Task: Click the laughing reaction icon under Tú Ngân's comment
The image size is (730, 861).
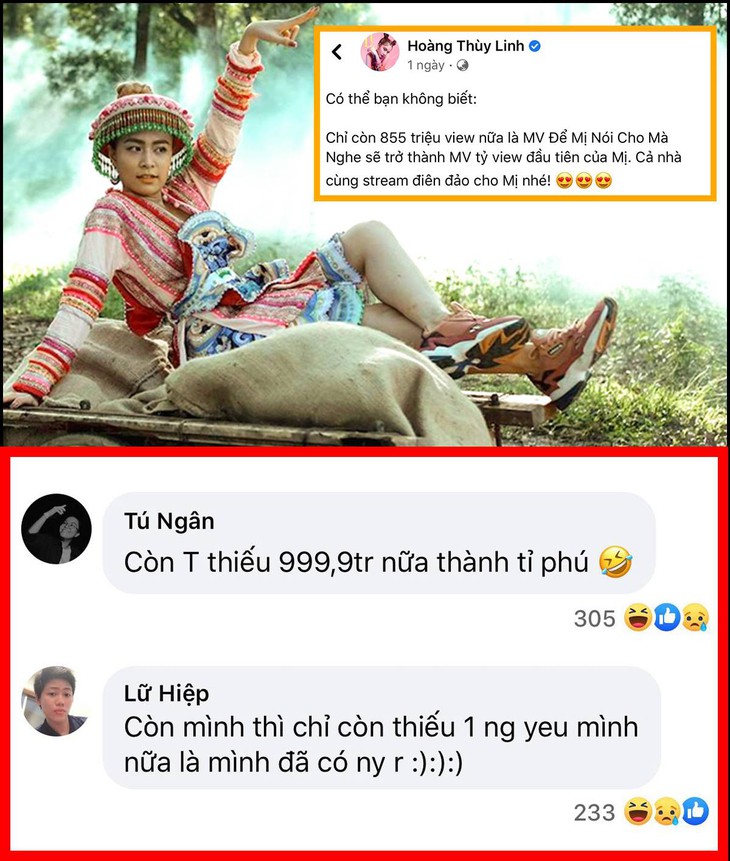Action: click(x=638, y=617)
